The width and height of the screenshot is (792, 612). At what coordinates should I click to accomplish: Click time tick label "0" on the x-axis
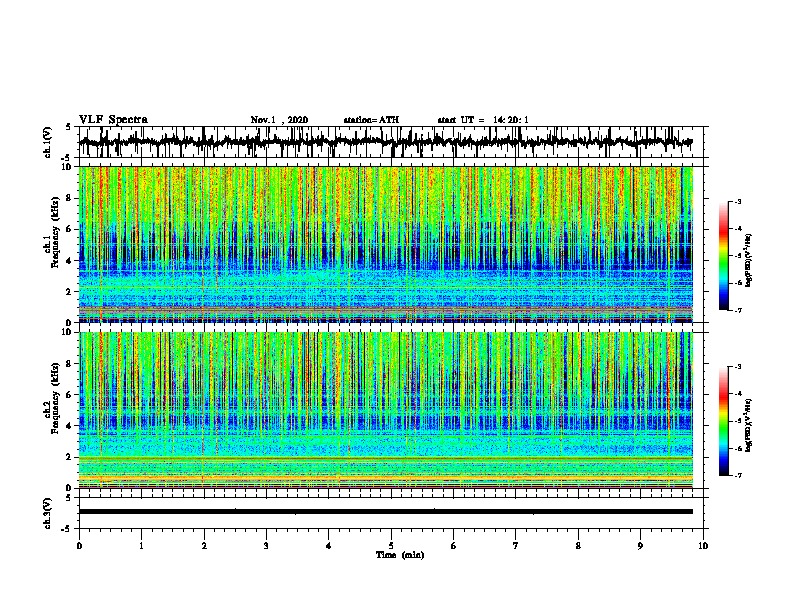coord(79,546)
